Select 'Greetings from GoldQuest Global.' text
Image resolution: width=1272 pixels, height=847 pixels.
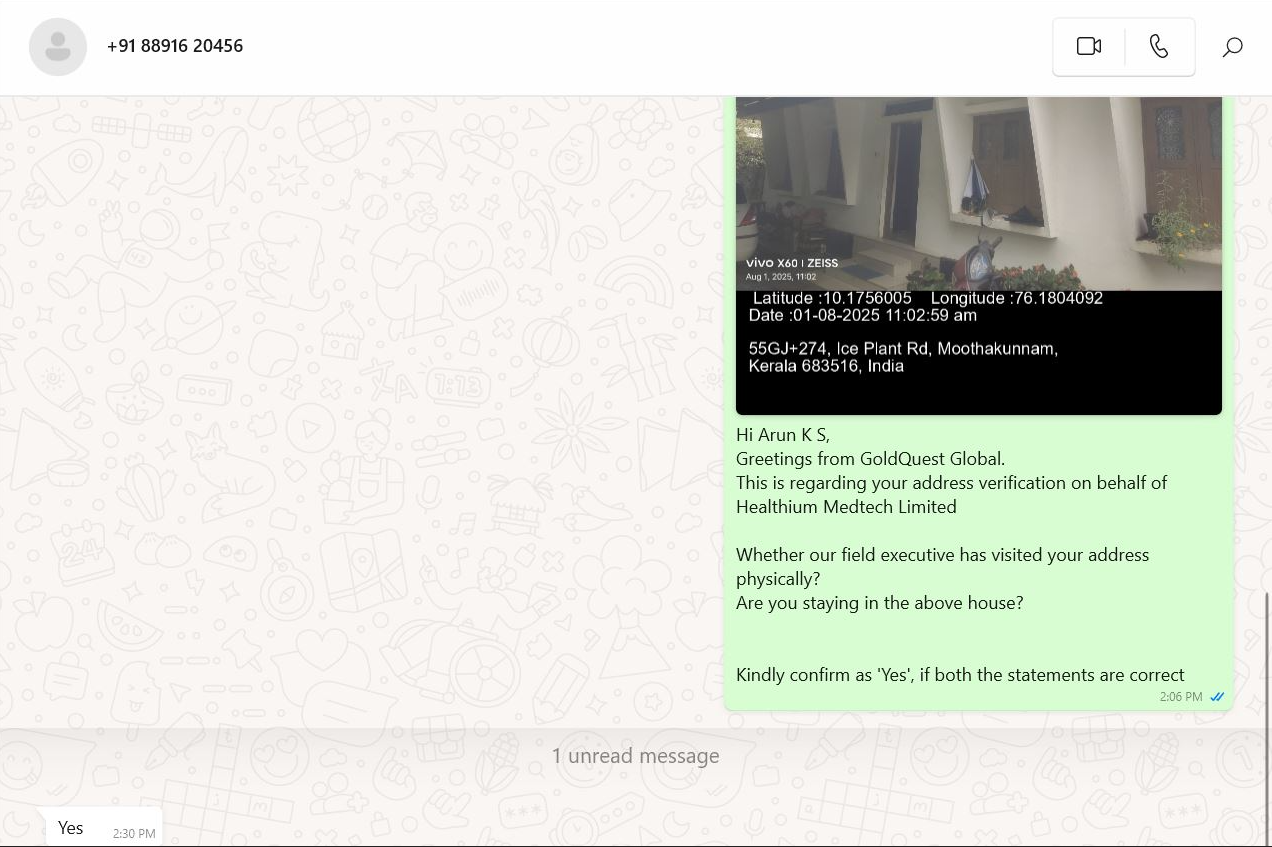[870, 459]
